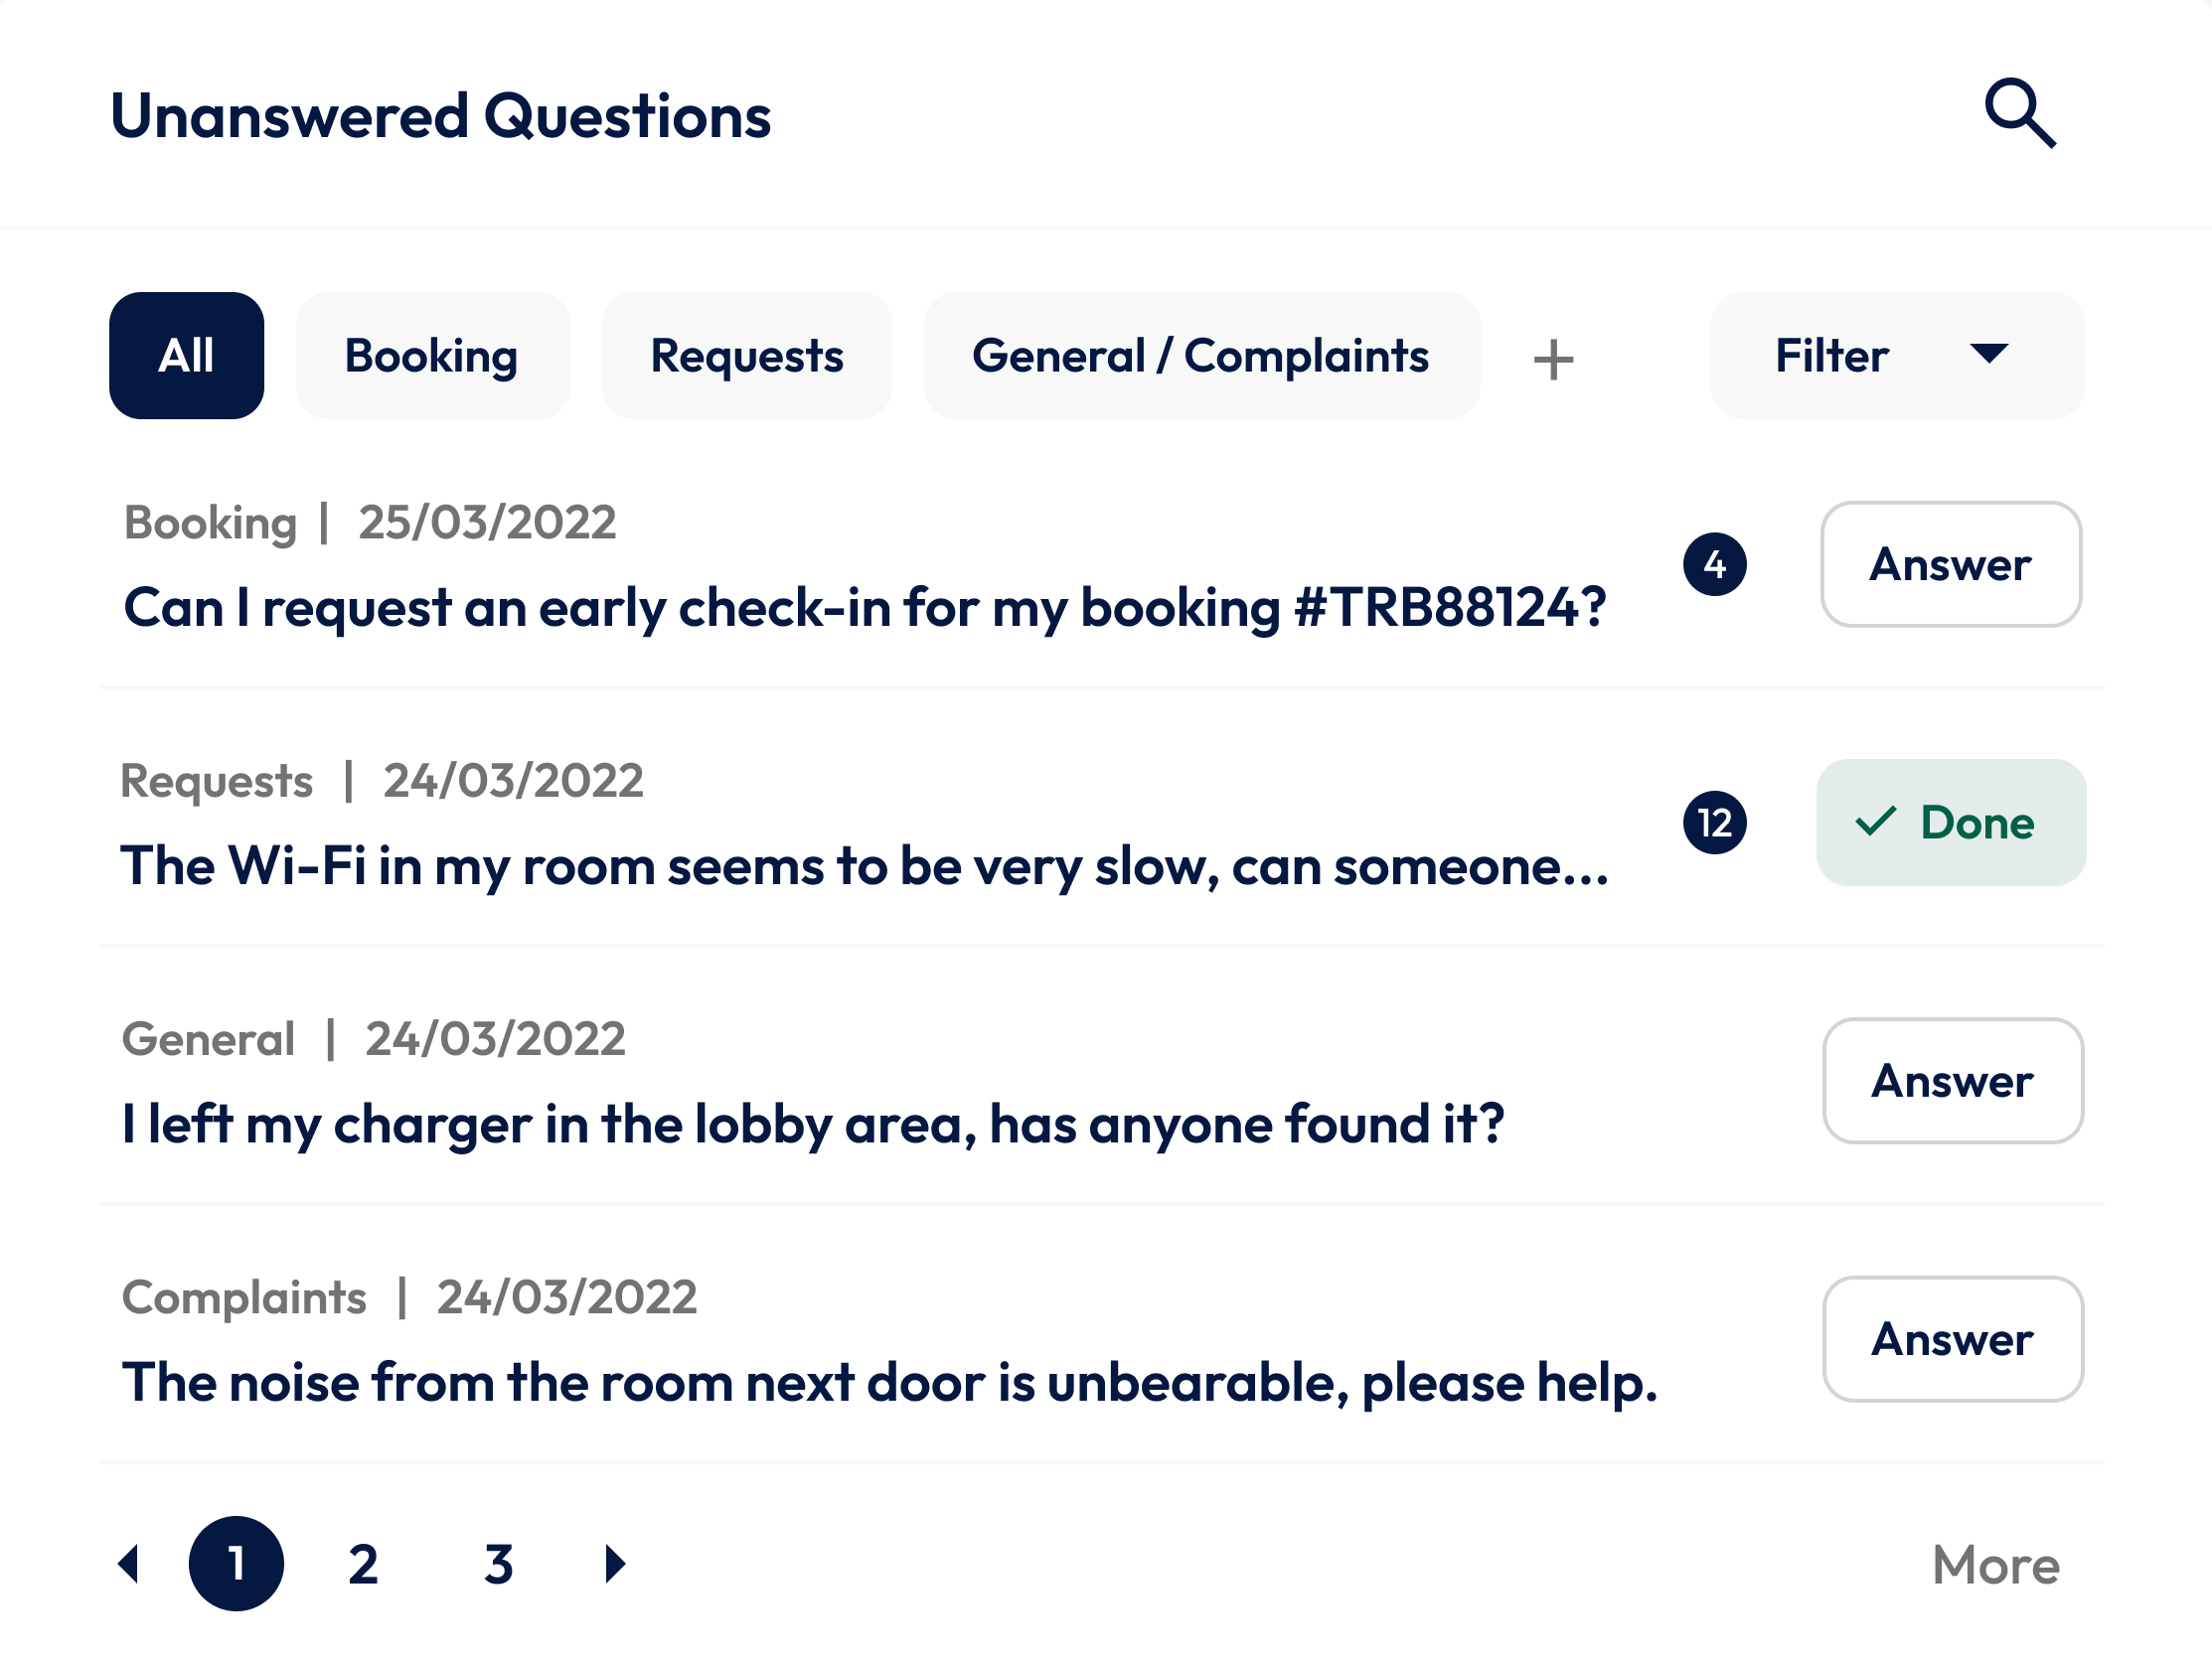Jump to page 3

coord(498,1563)
